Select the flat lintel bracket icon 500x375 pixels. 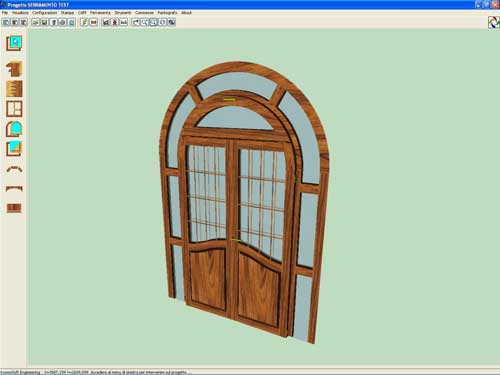(14, 189)
